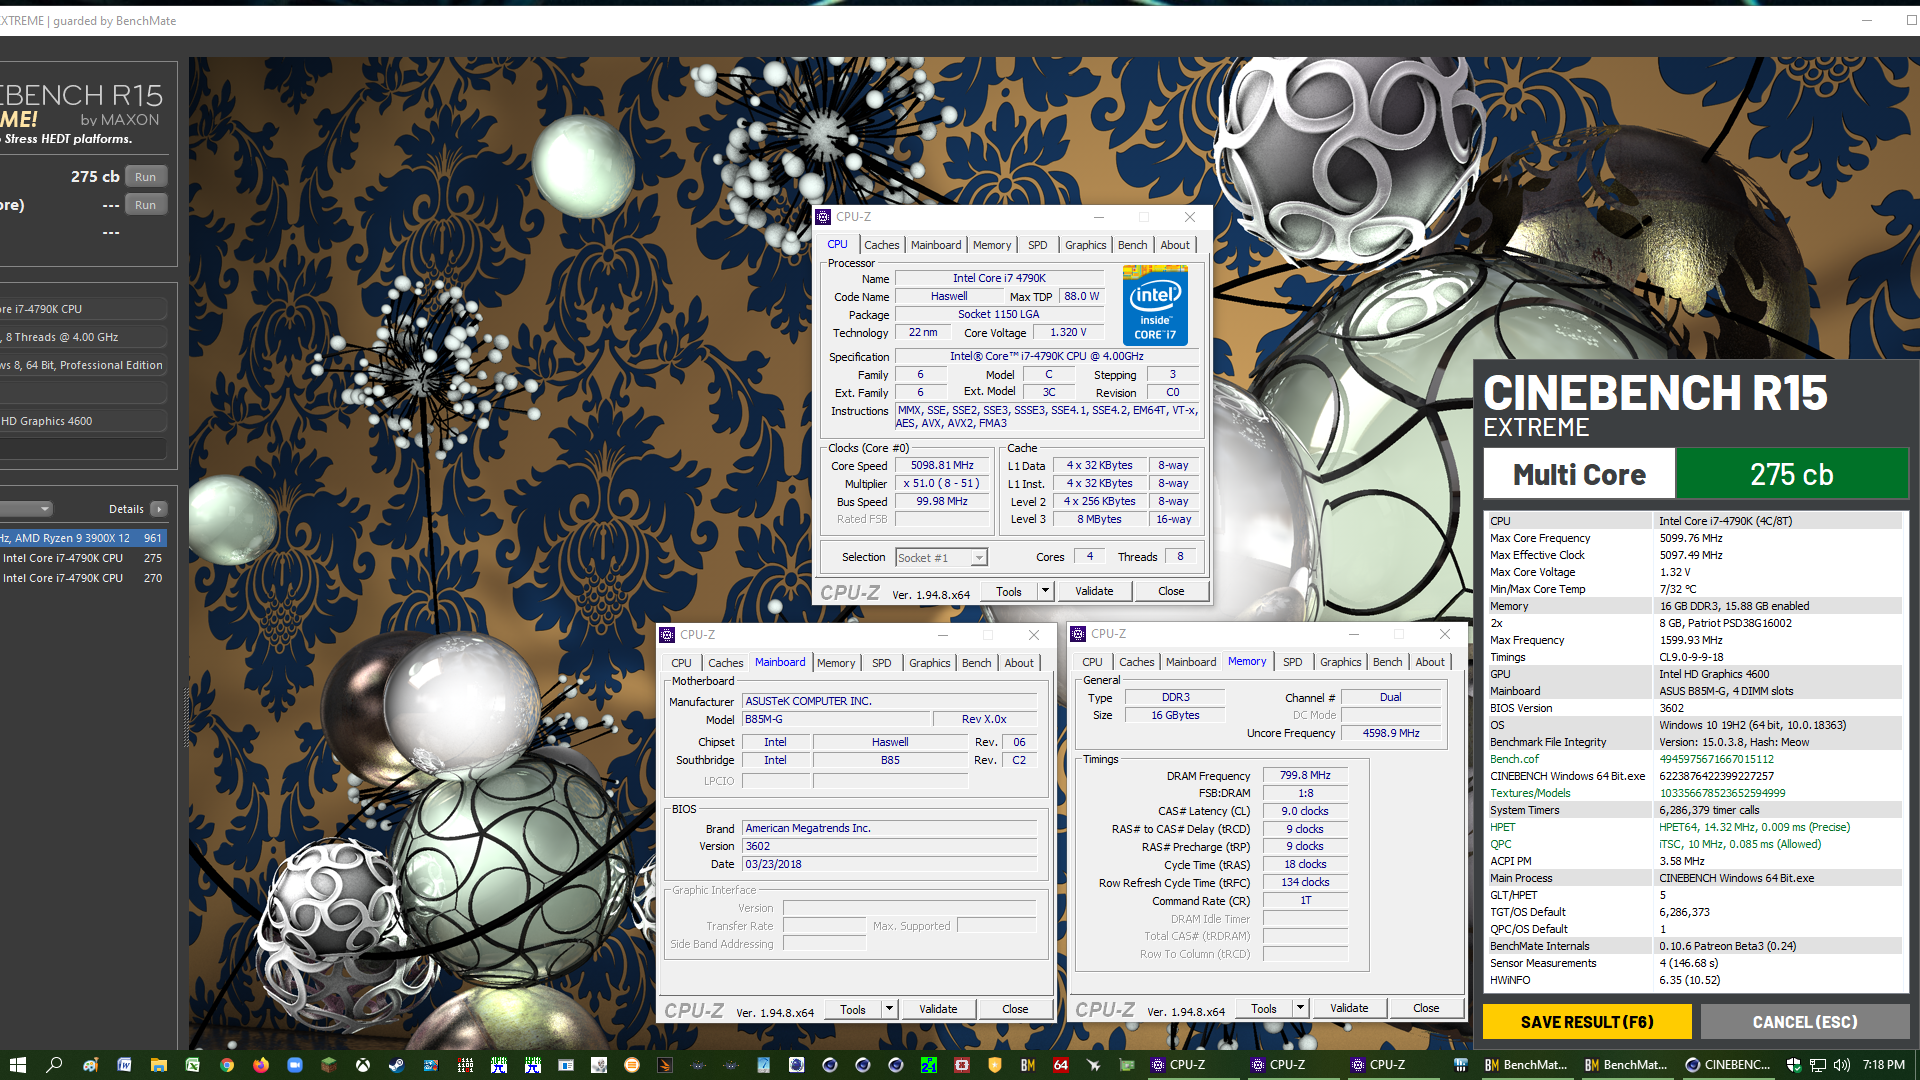Open the volume tray icon
Viewport: 1920px width, 1080px height.
(1842, 1065)
